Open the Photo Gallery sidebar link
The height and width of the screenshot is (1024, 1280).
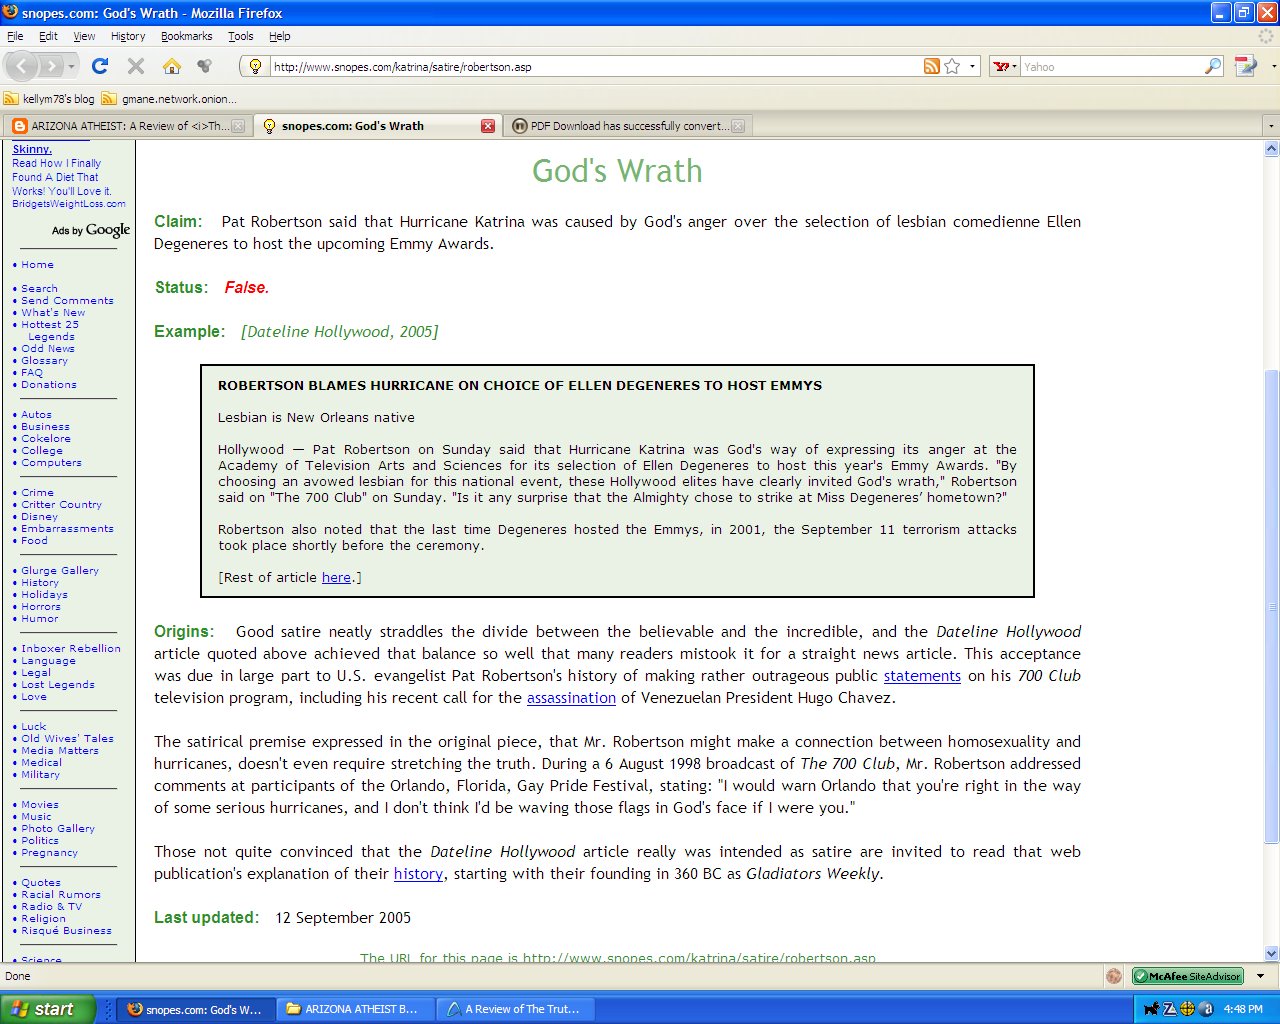coord(58,829)
